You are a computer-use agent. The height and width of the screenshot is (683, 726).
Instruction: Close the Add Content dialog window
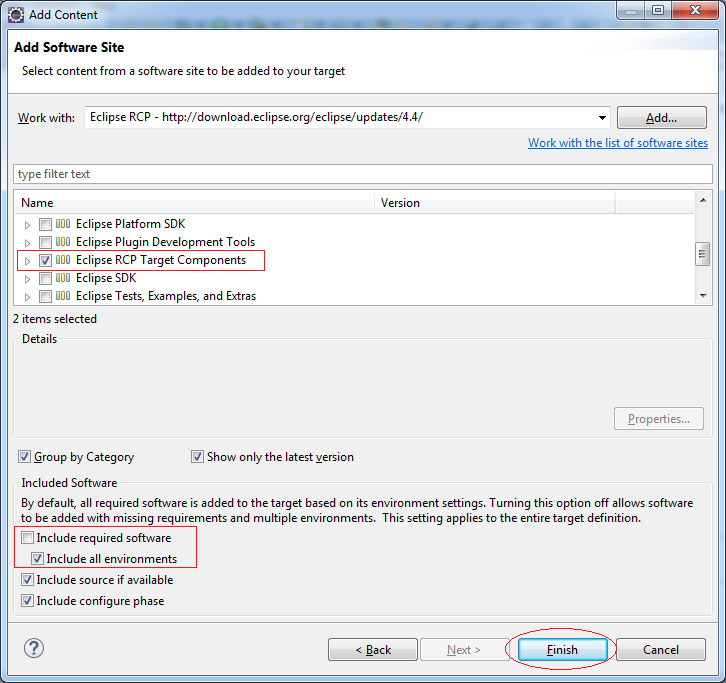coord(695,10)
